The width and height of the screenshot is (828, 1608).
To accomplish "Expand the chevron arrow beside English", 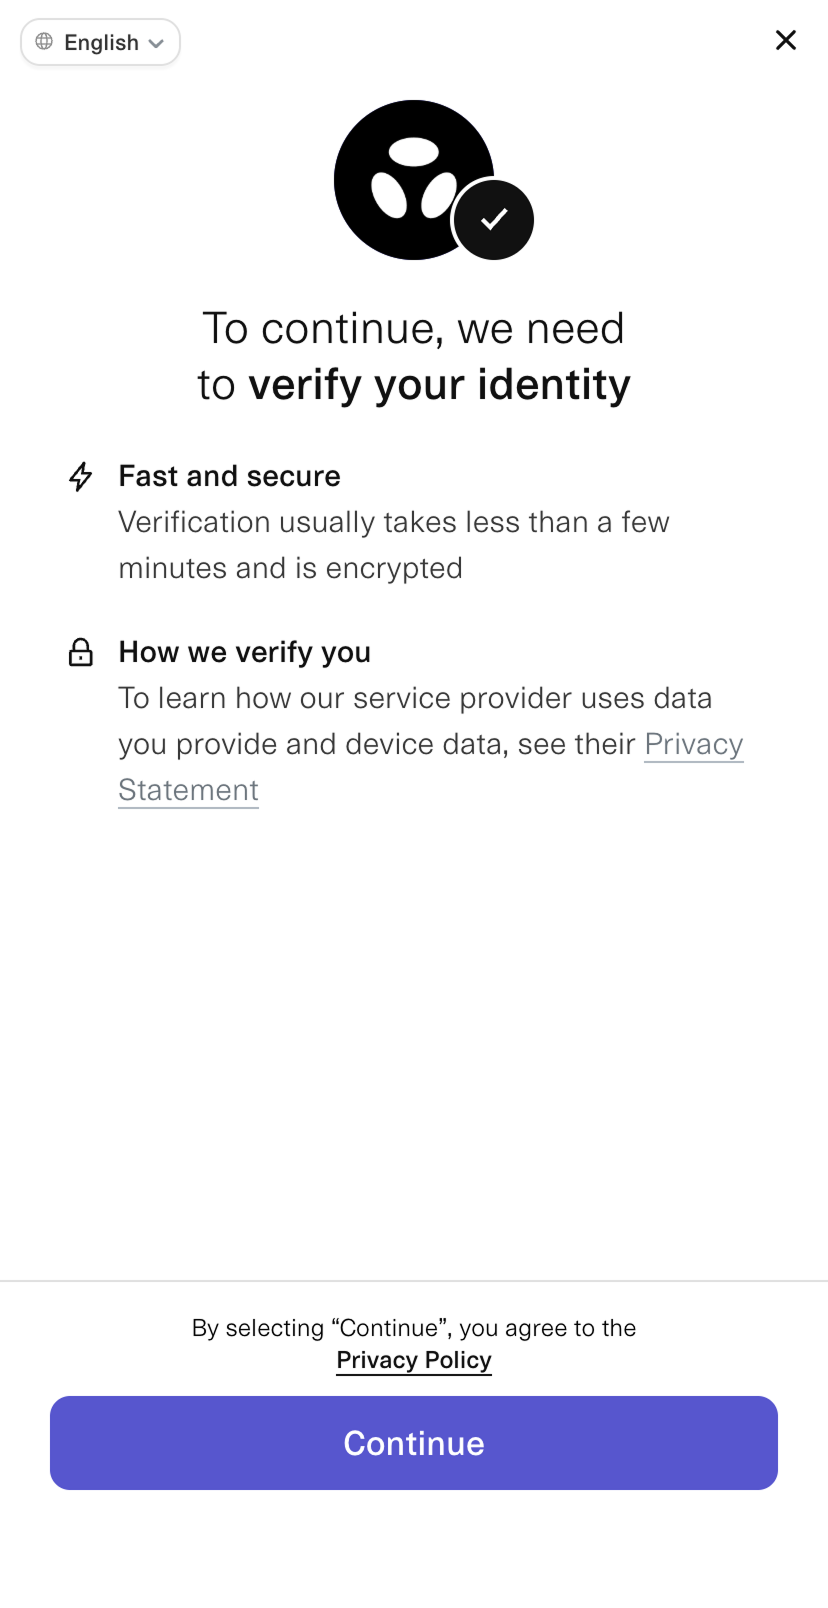I will [156, 43].
